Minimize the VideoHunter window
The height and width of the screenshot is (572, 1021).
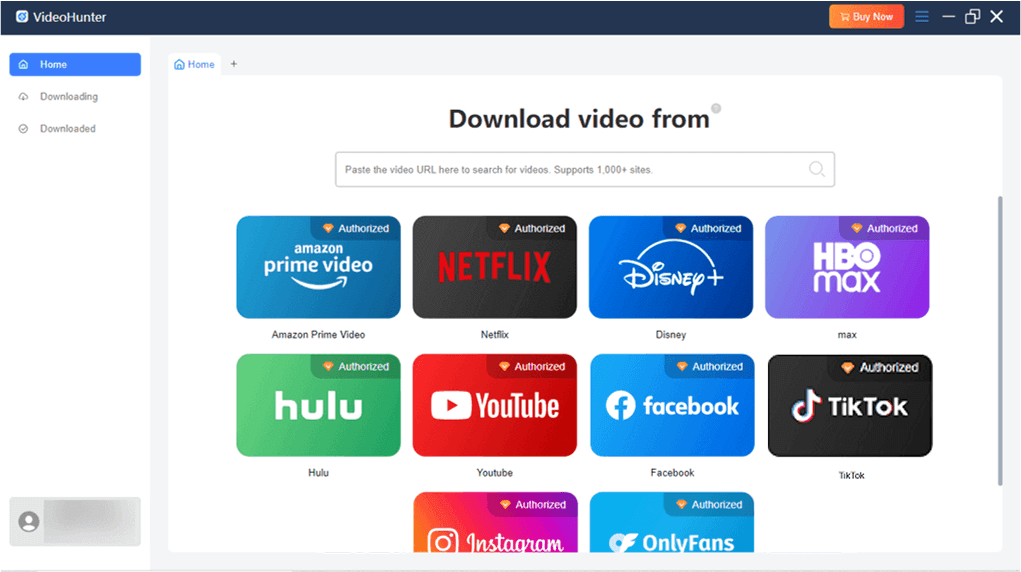click(x=948, y=16)
